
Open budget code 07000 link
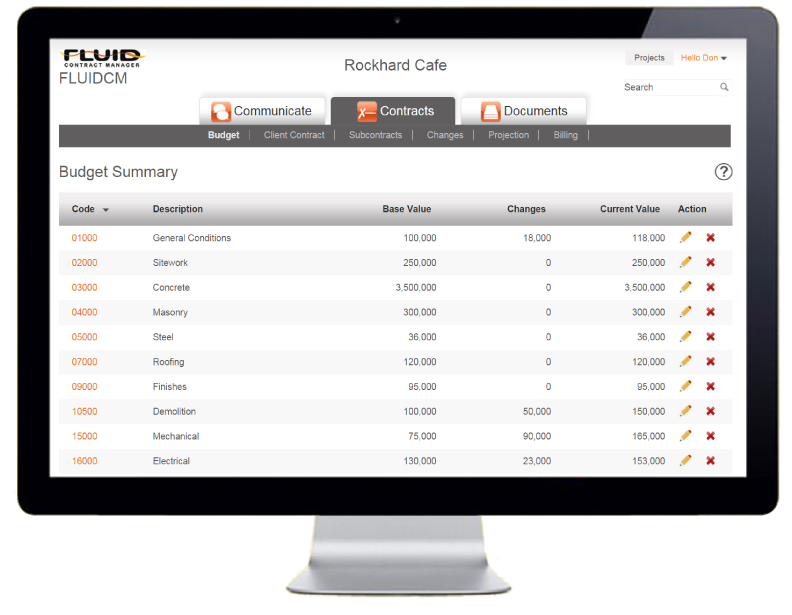pyautogui.click(x=84, y=362)
